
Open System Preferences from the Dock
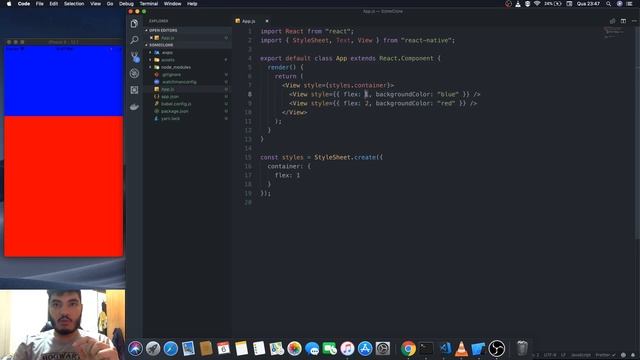[383, 349]
